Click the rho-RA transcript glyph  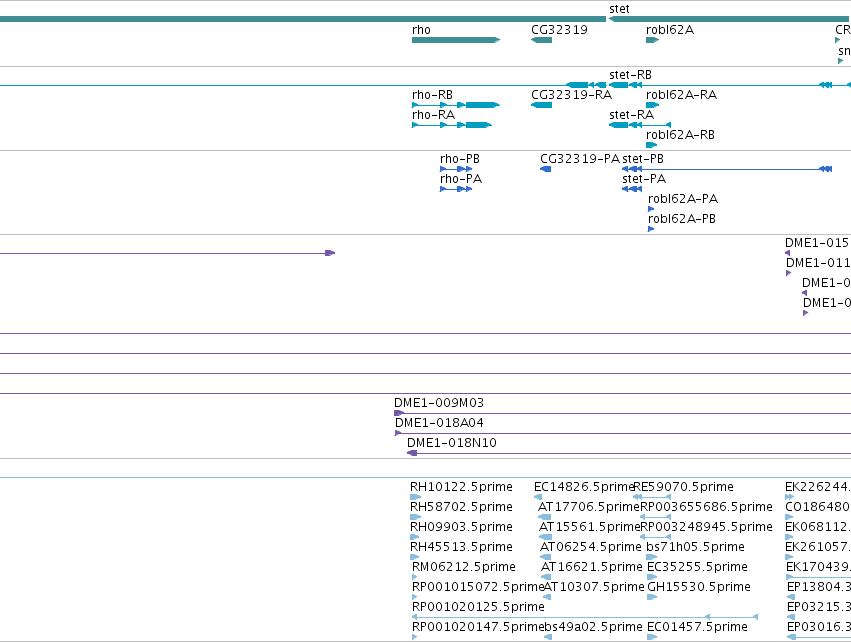click(x=452, y=125)
